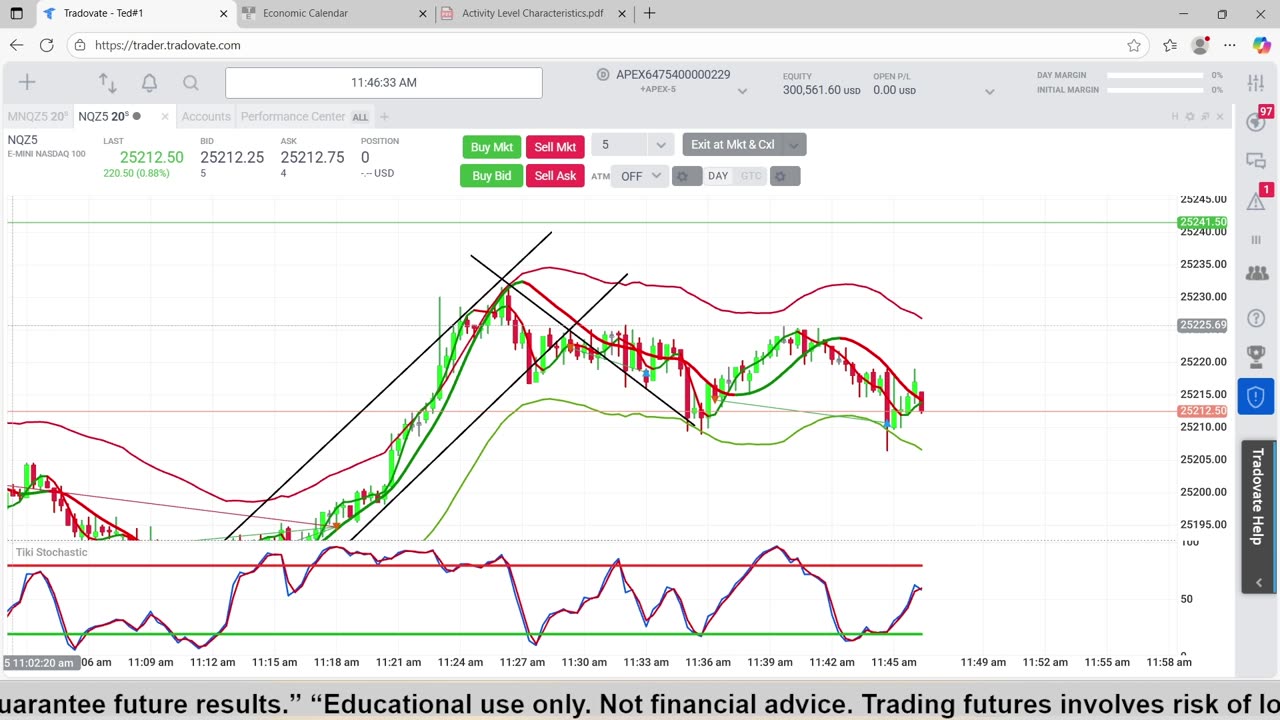Click the chart panel H icon

[1175, 117]
